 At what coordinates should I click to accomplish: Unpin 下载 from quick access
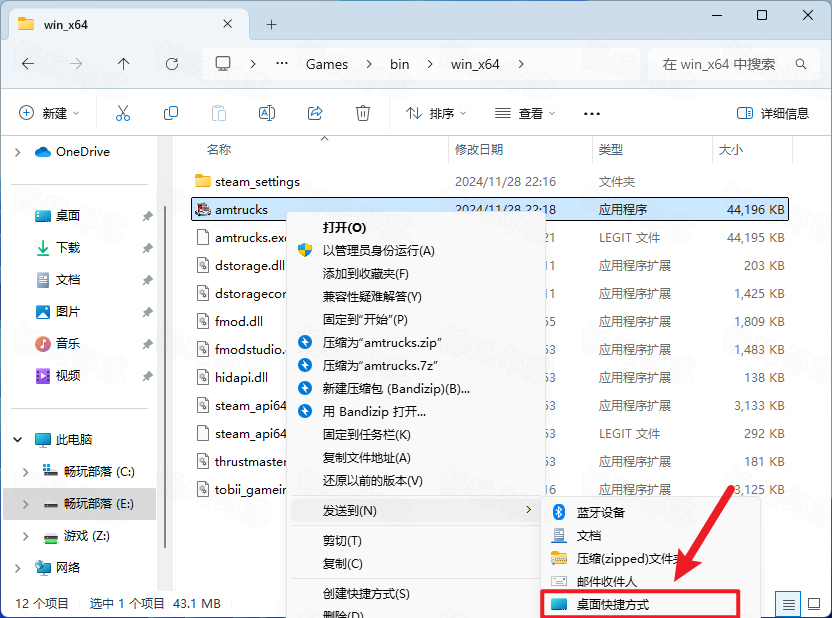click(148, 248)
